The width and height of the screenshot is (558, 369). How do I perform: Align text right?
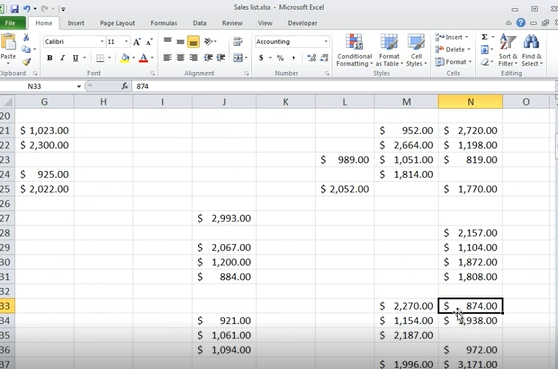193,58
